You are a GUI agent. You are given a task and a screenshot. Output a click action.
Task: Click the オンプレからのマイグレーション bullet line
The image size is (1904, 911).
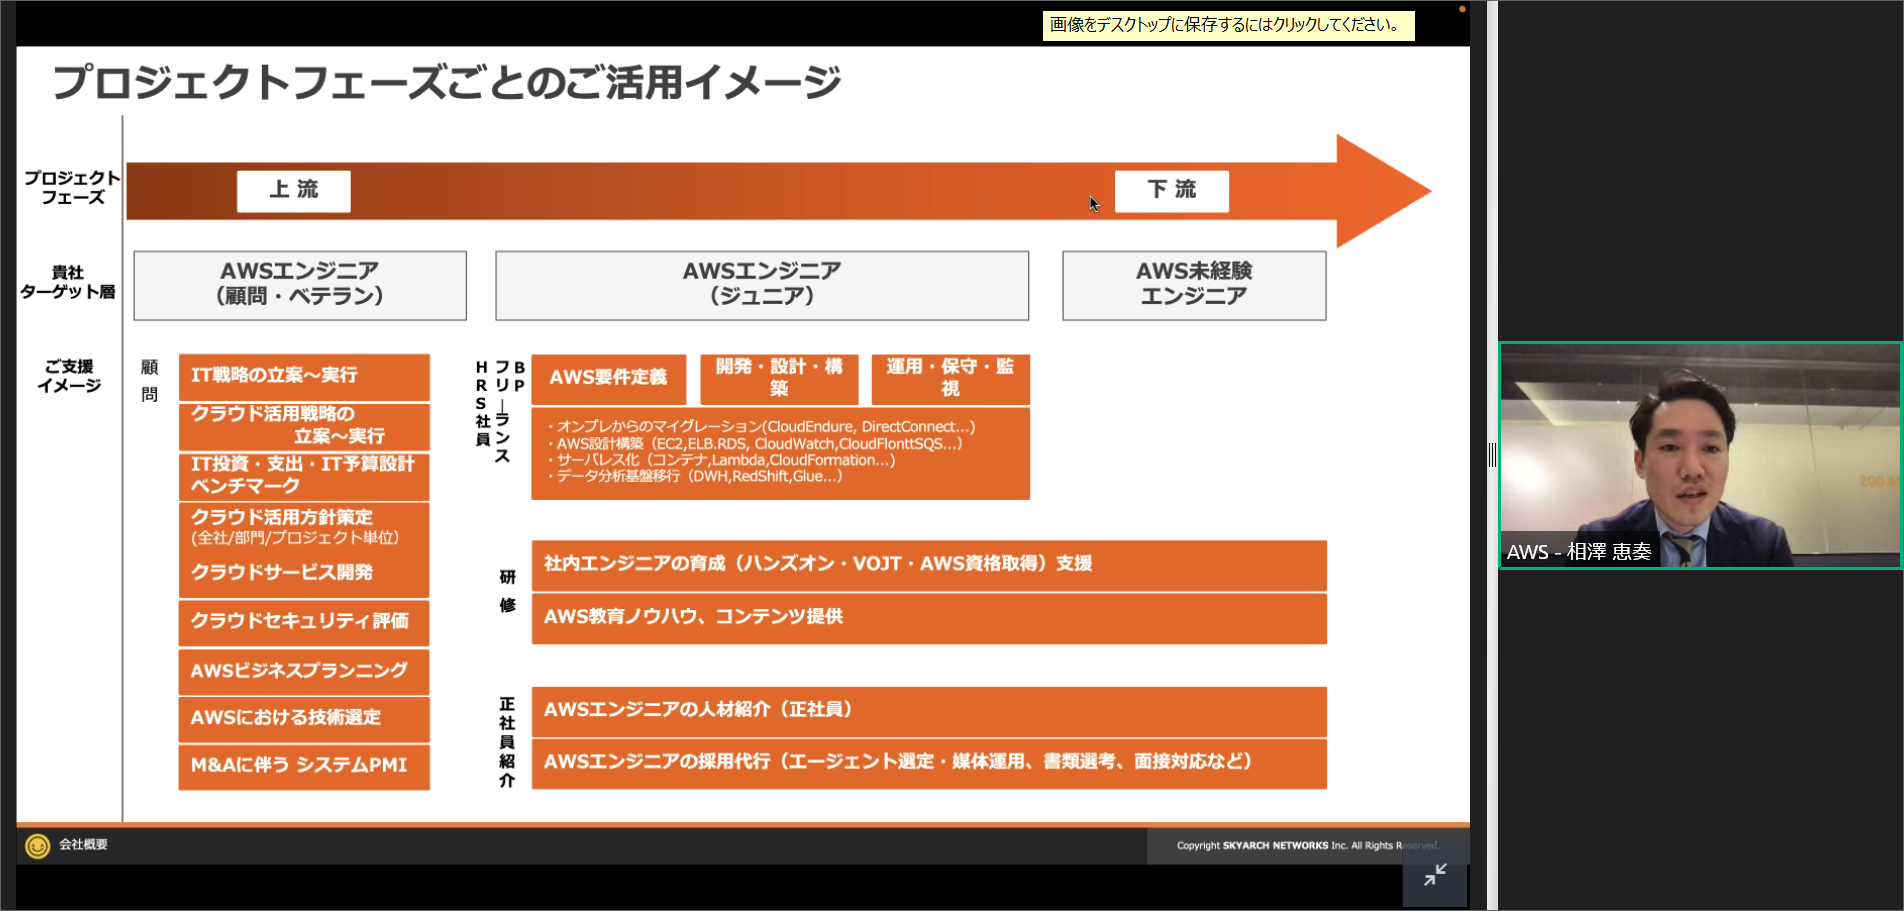(x=761, y=427)
